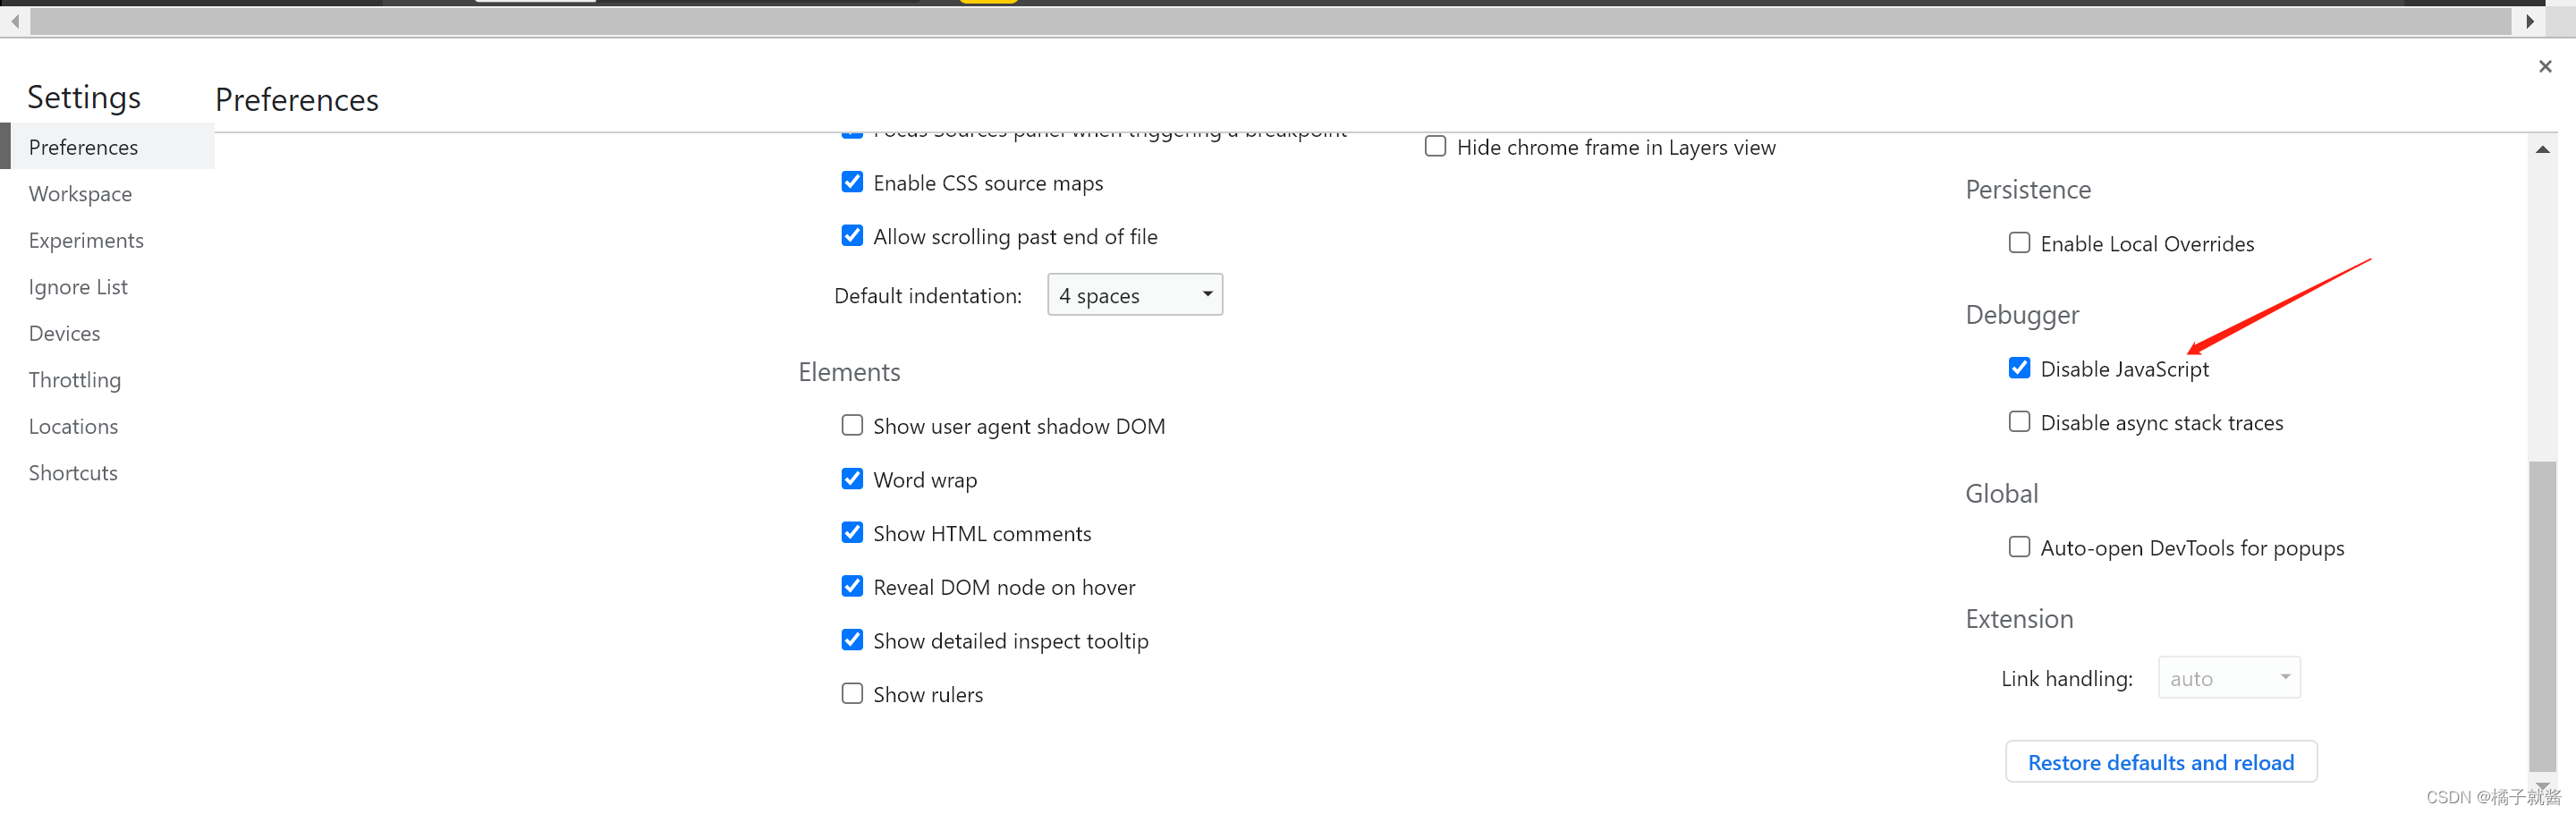Viewport: 2576px width, 814px height.
Task: Open the Link handling dropdown
Action: 2229,678
